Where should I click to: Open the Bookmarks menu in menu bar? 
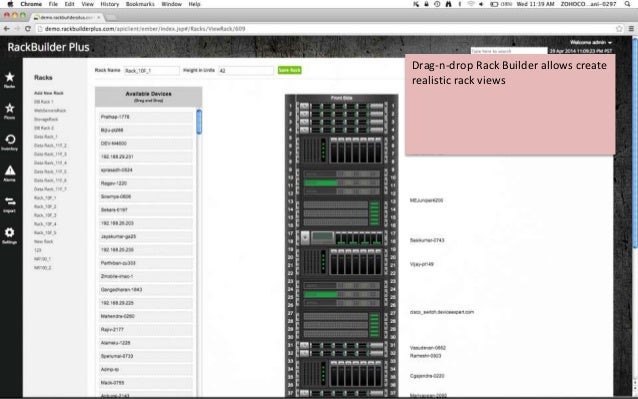tap(140, 4)
